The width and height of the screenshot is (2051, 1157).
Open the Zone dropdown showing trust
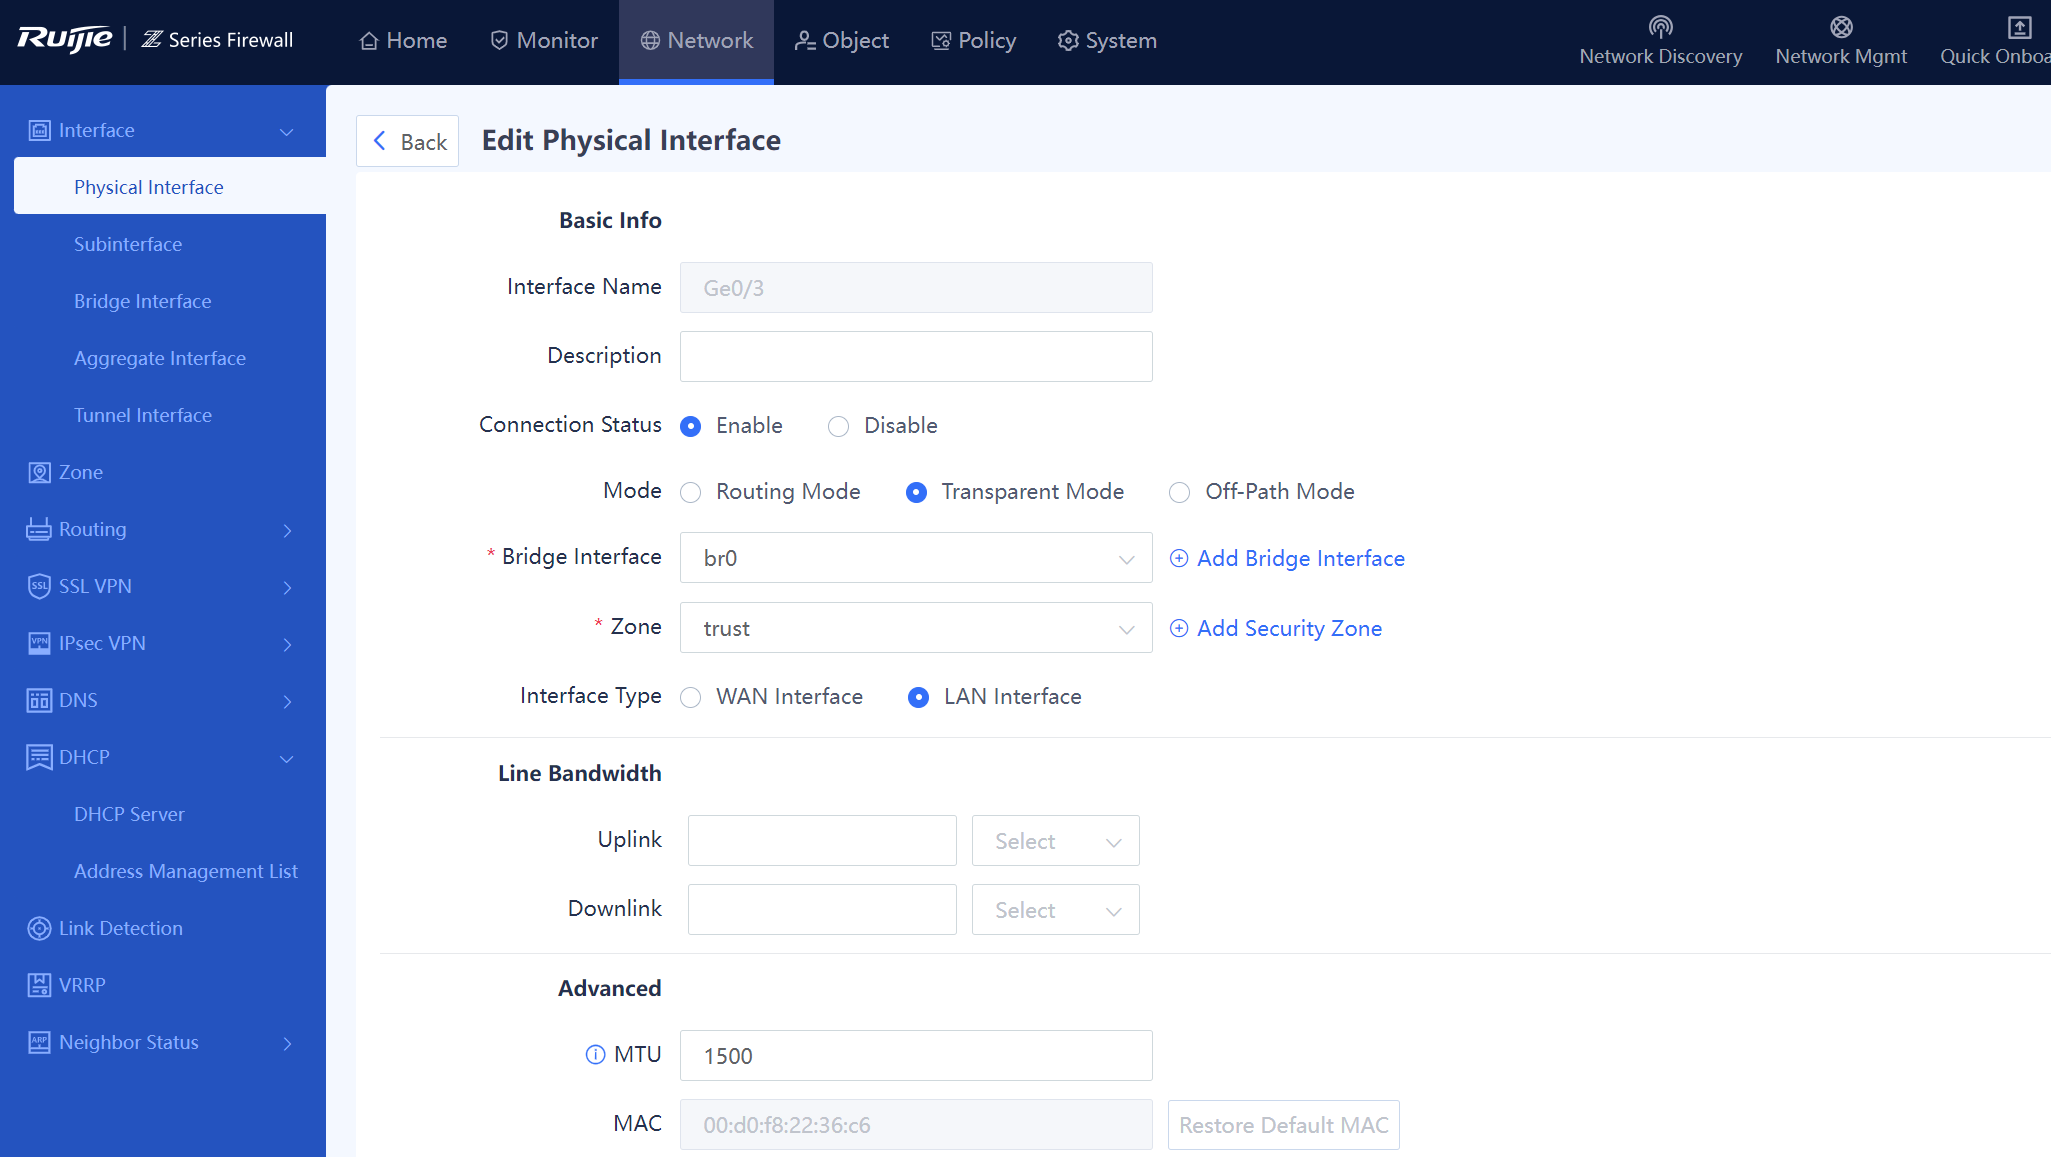[916, 628]
